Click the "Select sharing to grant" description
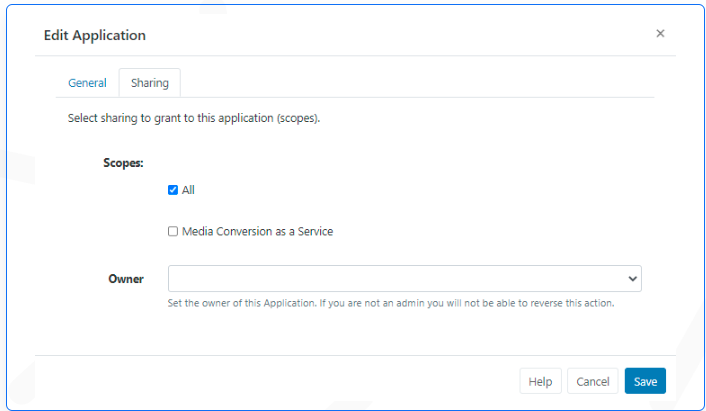 point(194,118)
